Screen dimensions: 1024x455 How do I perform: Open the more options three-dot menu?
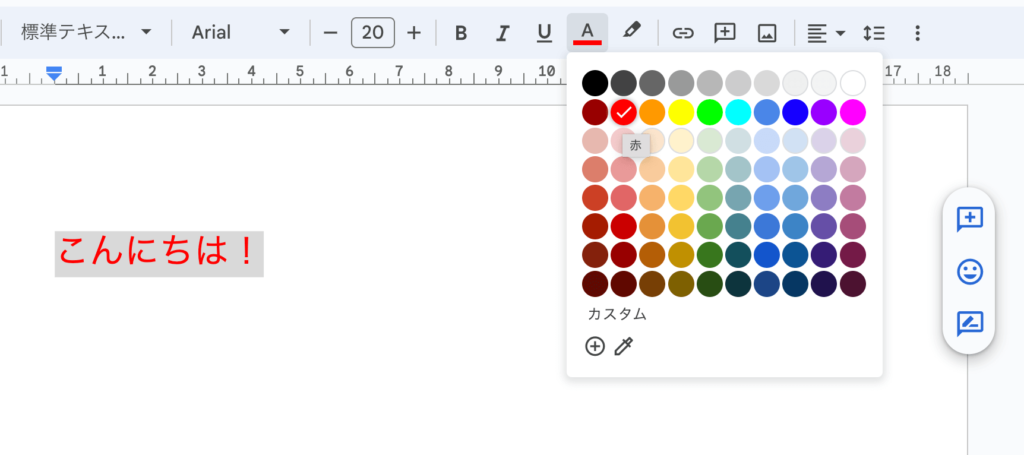[x=917, y=33]
